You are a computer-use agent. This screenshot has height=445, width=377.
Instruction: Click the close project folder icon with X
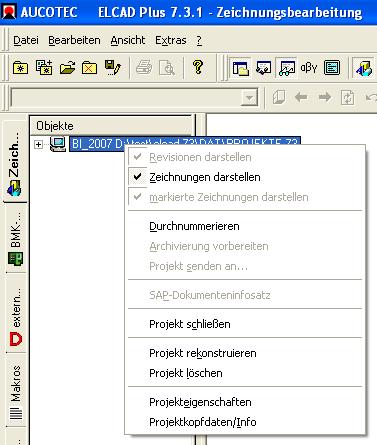(x=89, y=68)
